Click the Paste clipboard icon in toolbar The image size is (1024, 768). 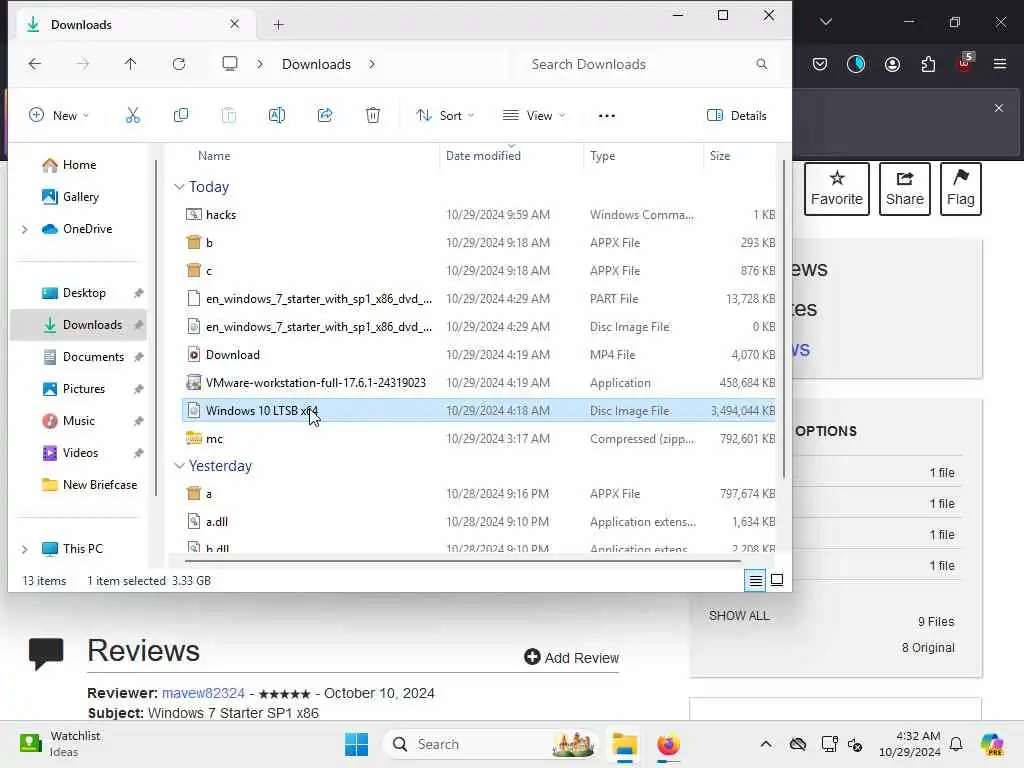pyautogui.click(x=229, y=116)
